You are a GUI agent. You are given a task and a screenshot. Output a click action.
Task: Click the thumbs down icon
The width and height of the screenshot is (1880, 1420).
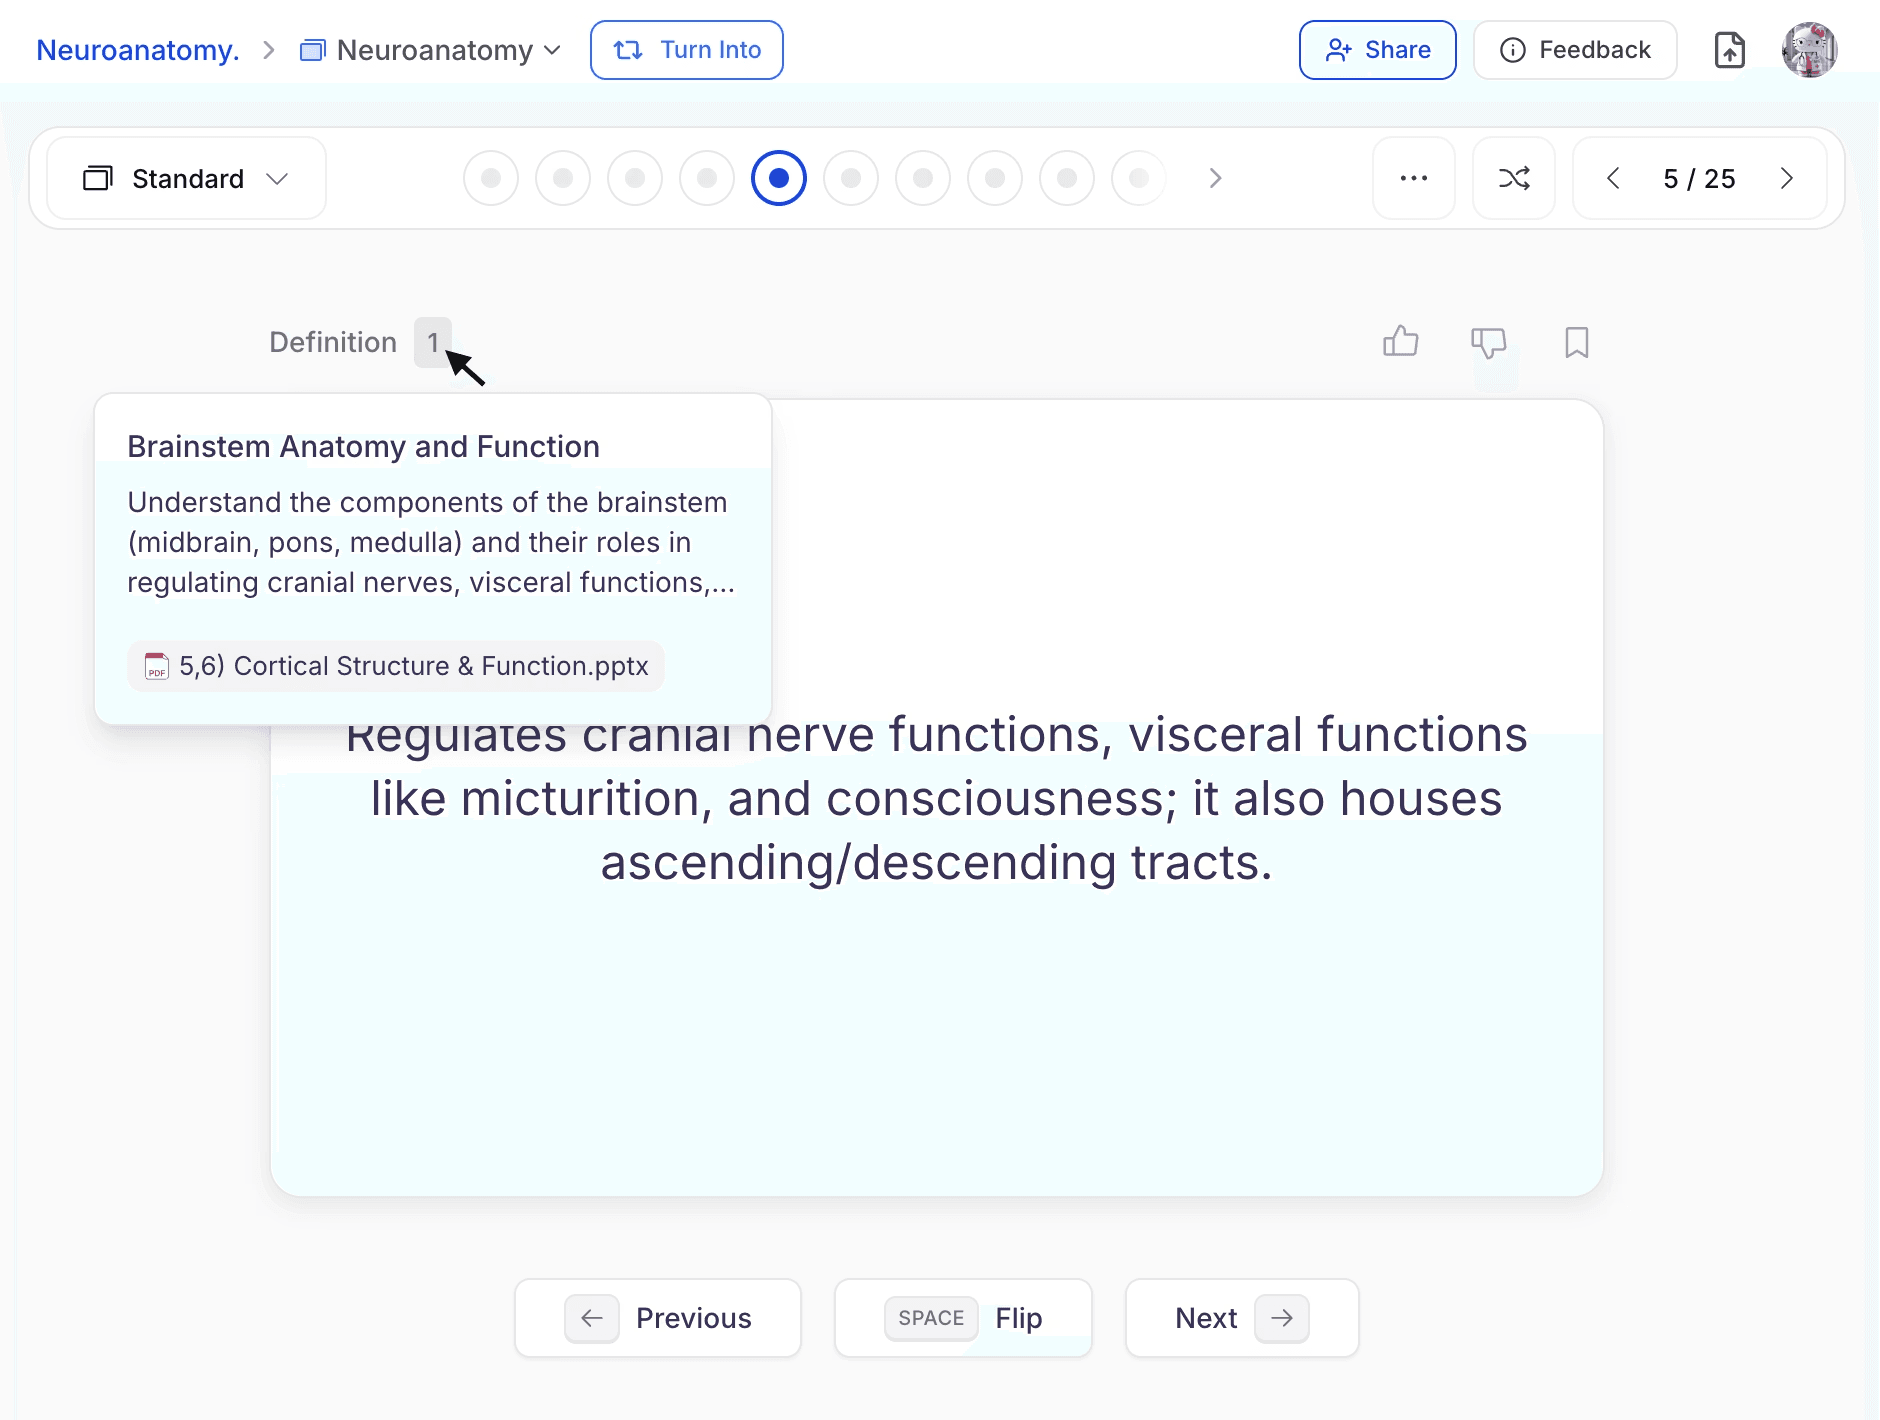(x=1488, y=342)
